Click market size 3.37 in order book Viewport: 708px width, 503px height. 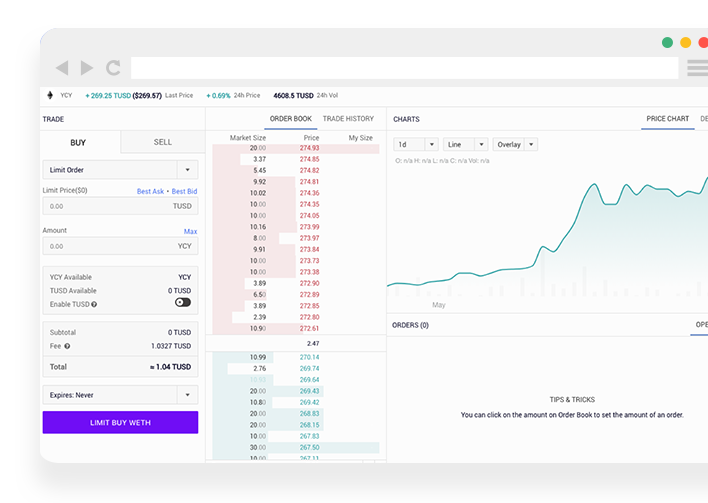pos(260,159)
